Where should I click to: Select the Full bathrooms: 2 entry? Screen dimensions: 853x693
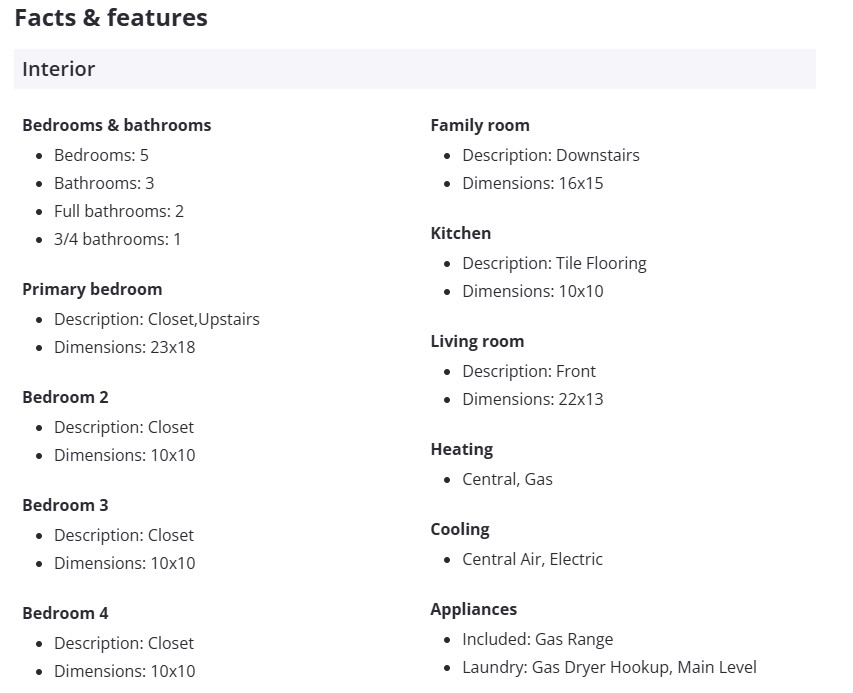(x=119, y=211)
